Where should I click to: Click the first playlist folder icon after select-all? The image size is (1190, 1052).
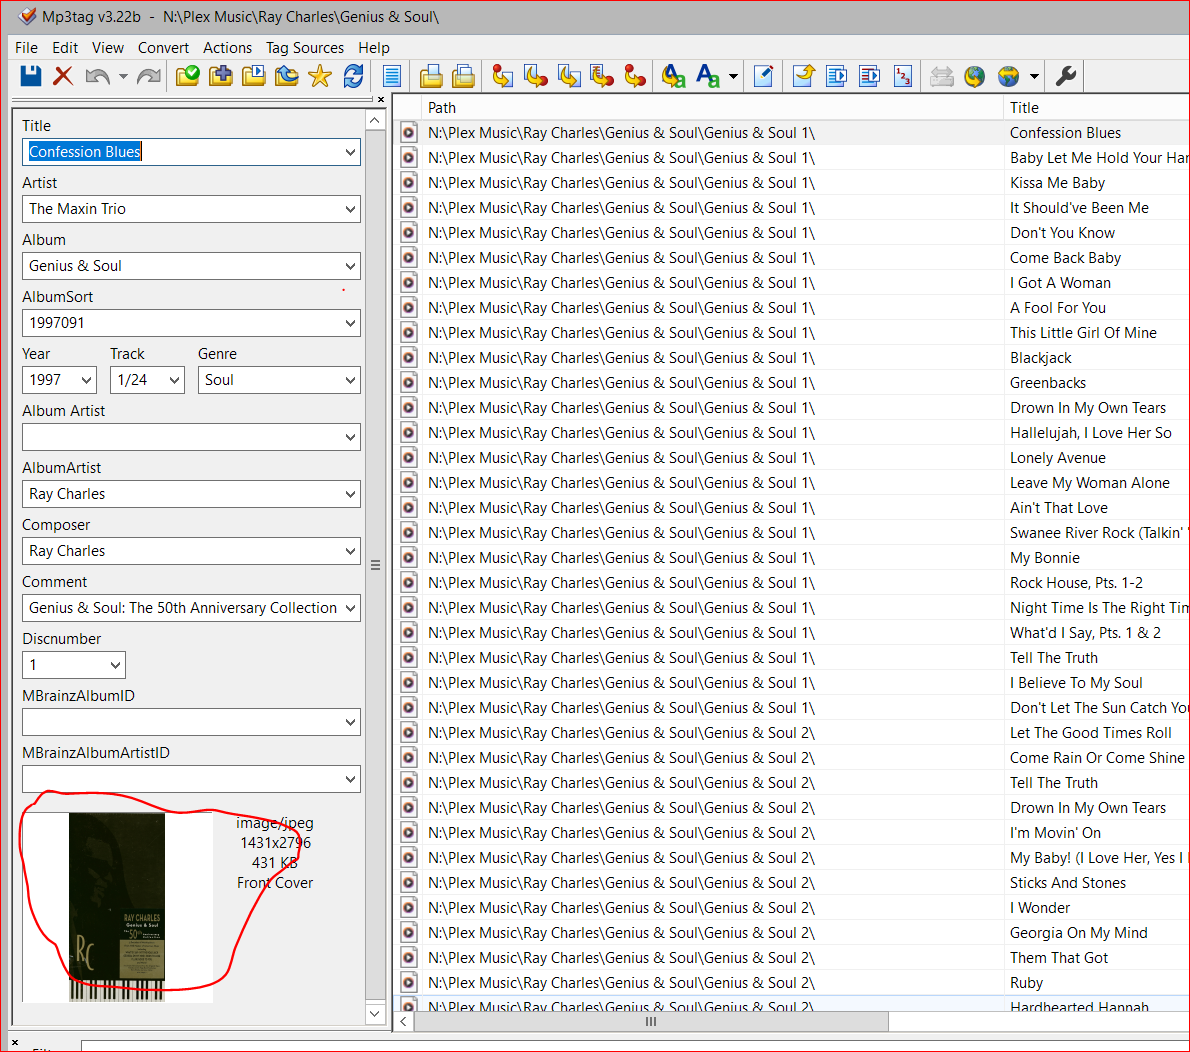coord(430,76)
